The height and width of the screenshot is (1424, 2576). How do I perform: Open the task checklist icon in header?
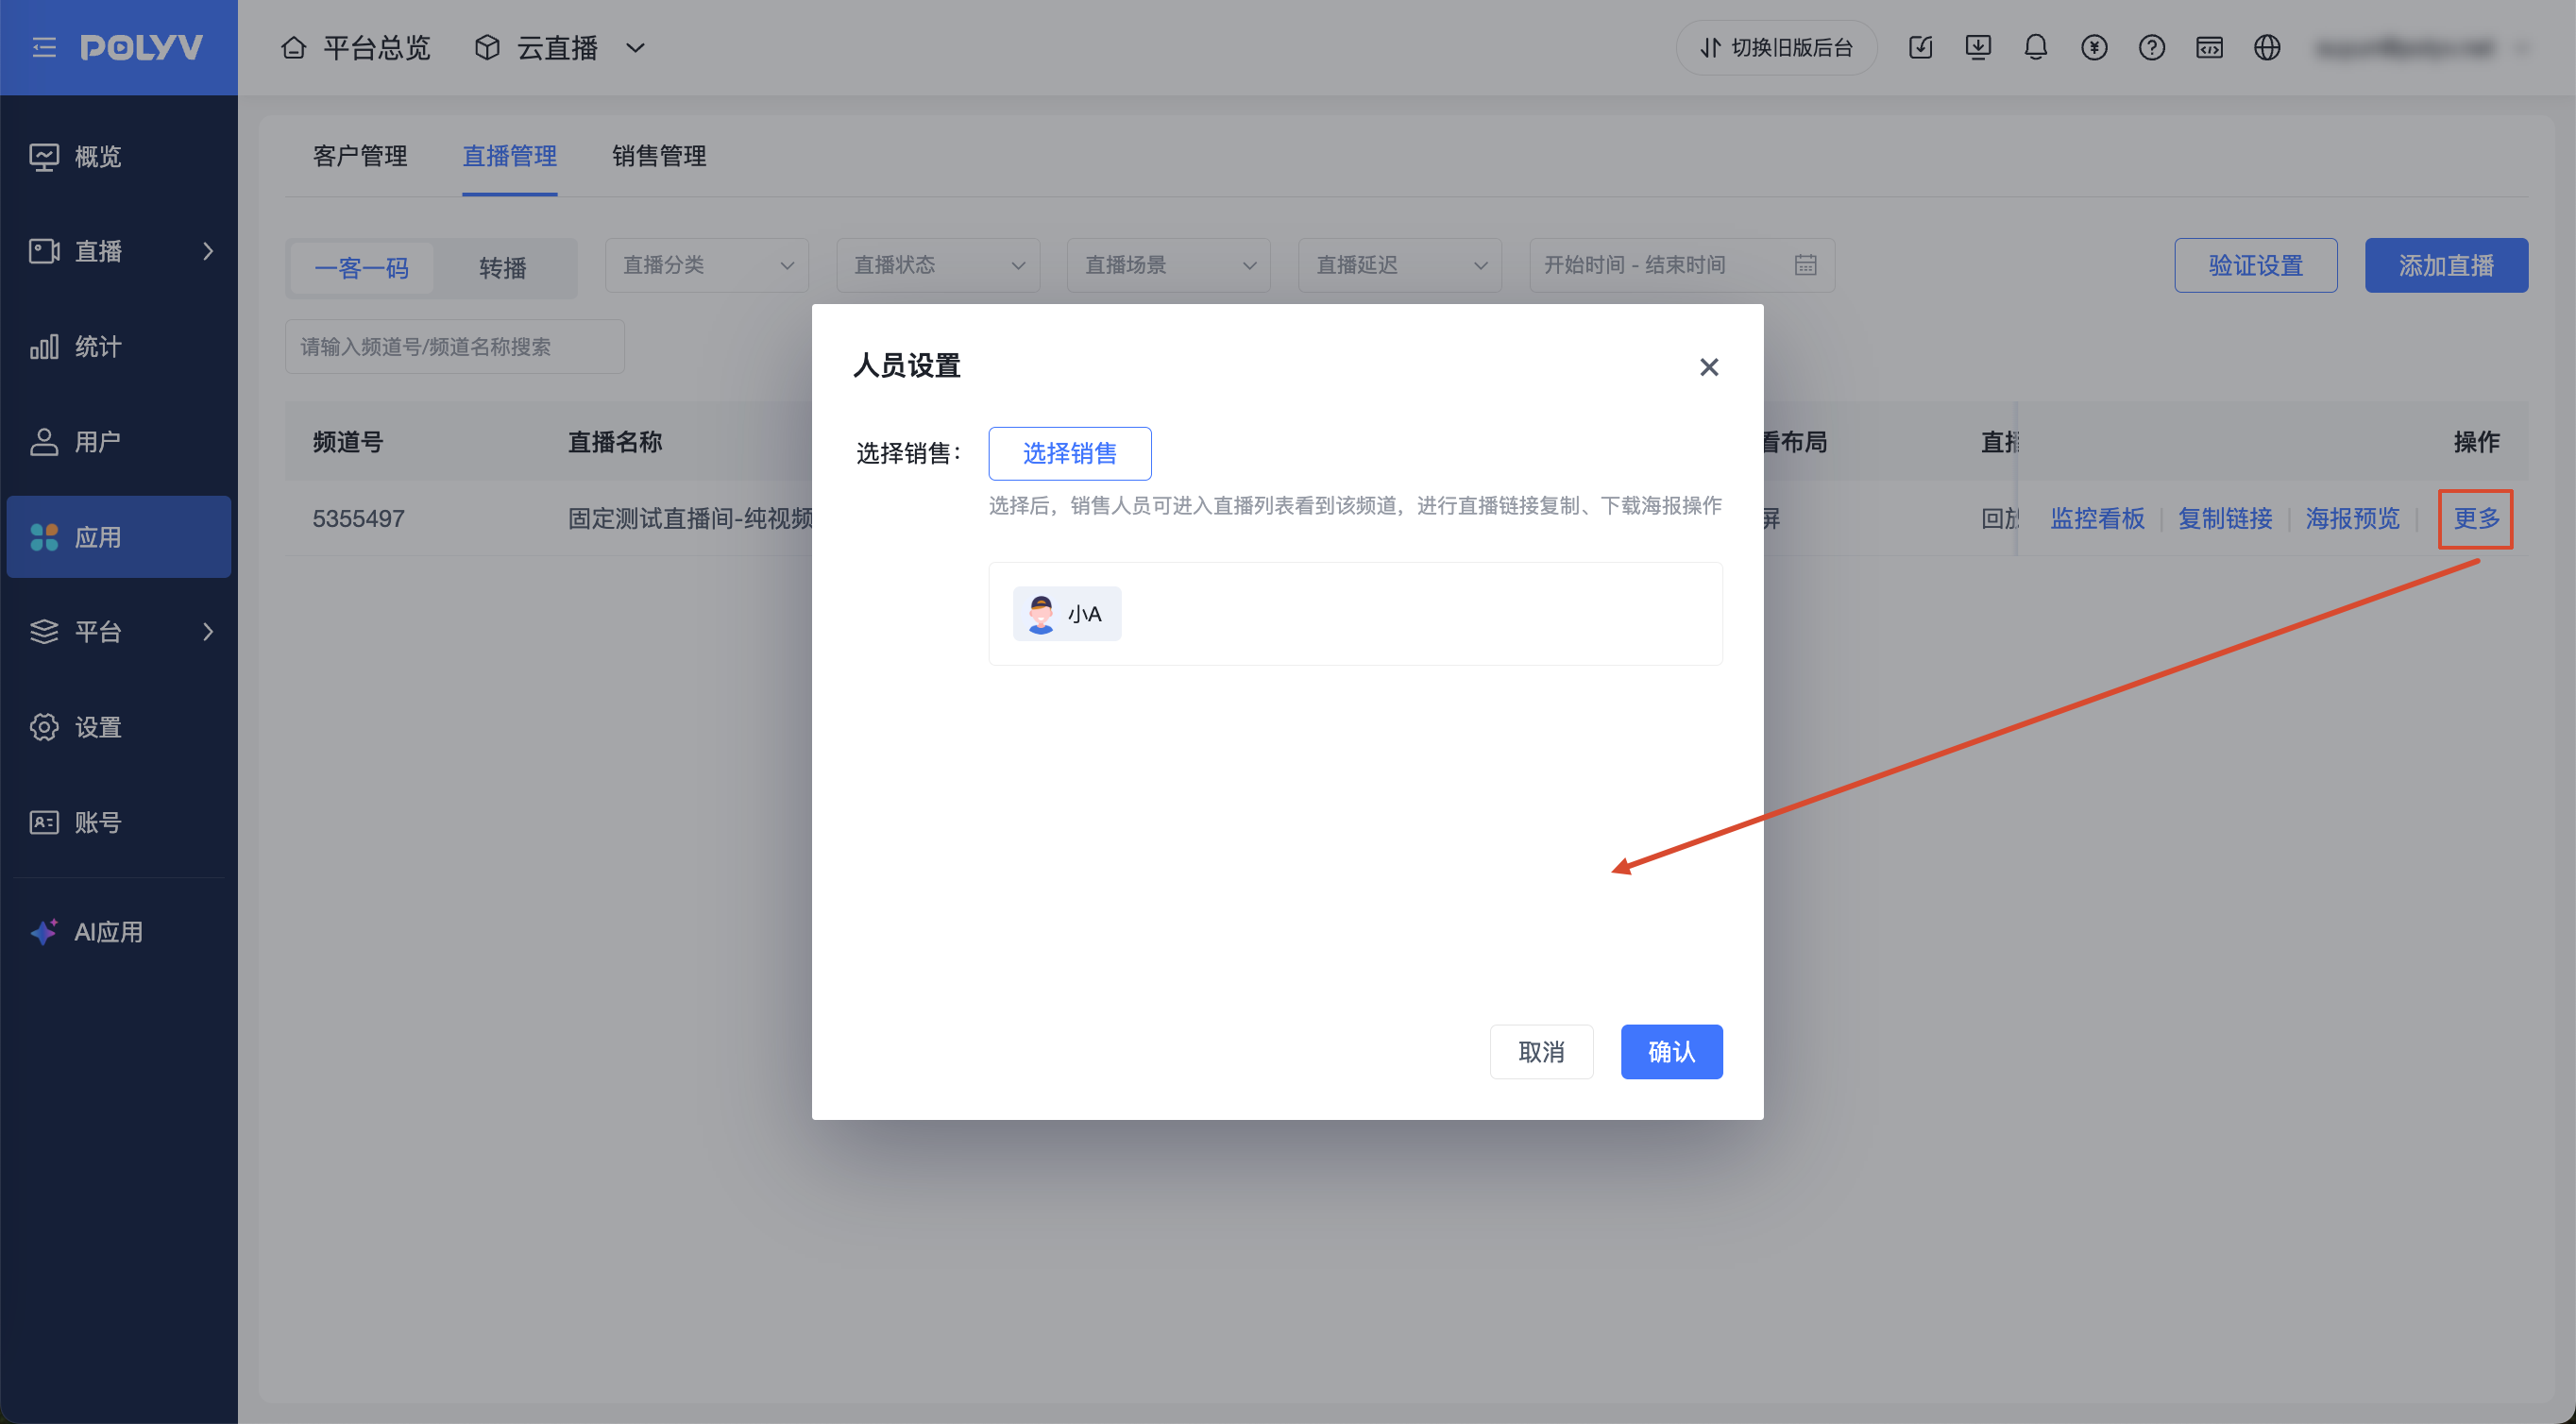1920,47
